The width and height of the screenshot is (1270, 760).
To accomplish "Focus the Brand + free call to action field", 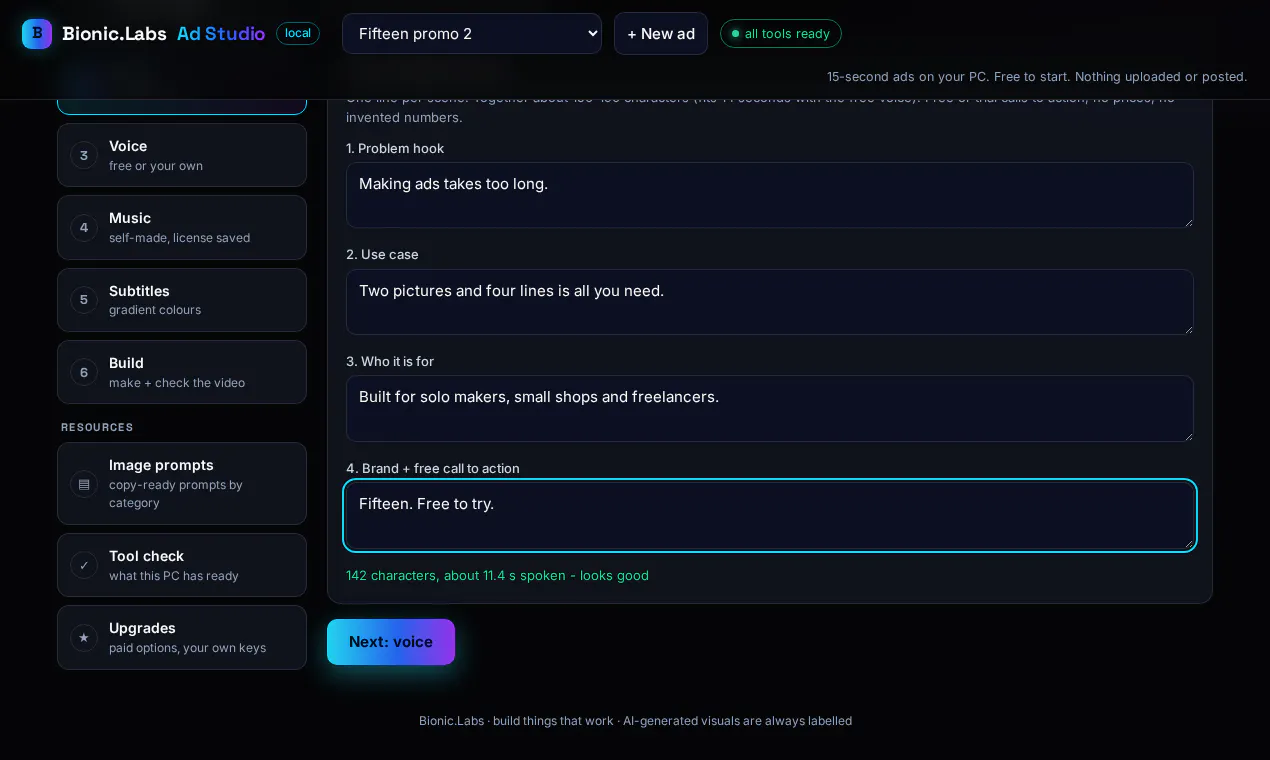I will 770,515.
